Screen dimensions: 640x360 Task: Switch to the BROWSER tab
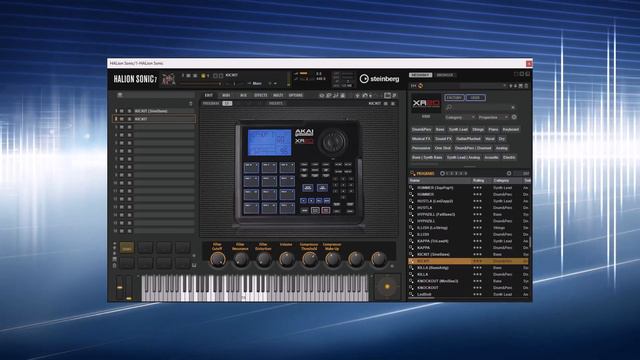(444, 75)
